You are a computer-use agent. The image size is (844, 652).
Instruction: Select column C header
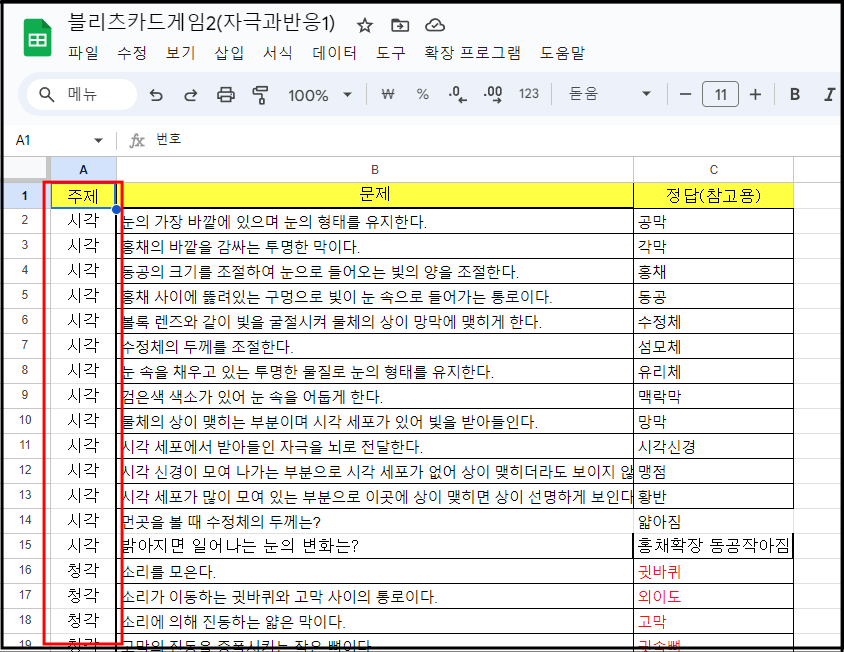(713, 170)
